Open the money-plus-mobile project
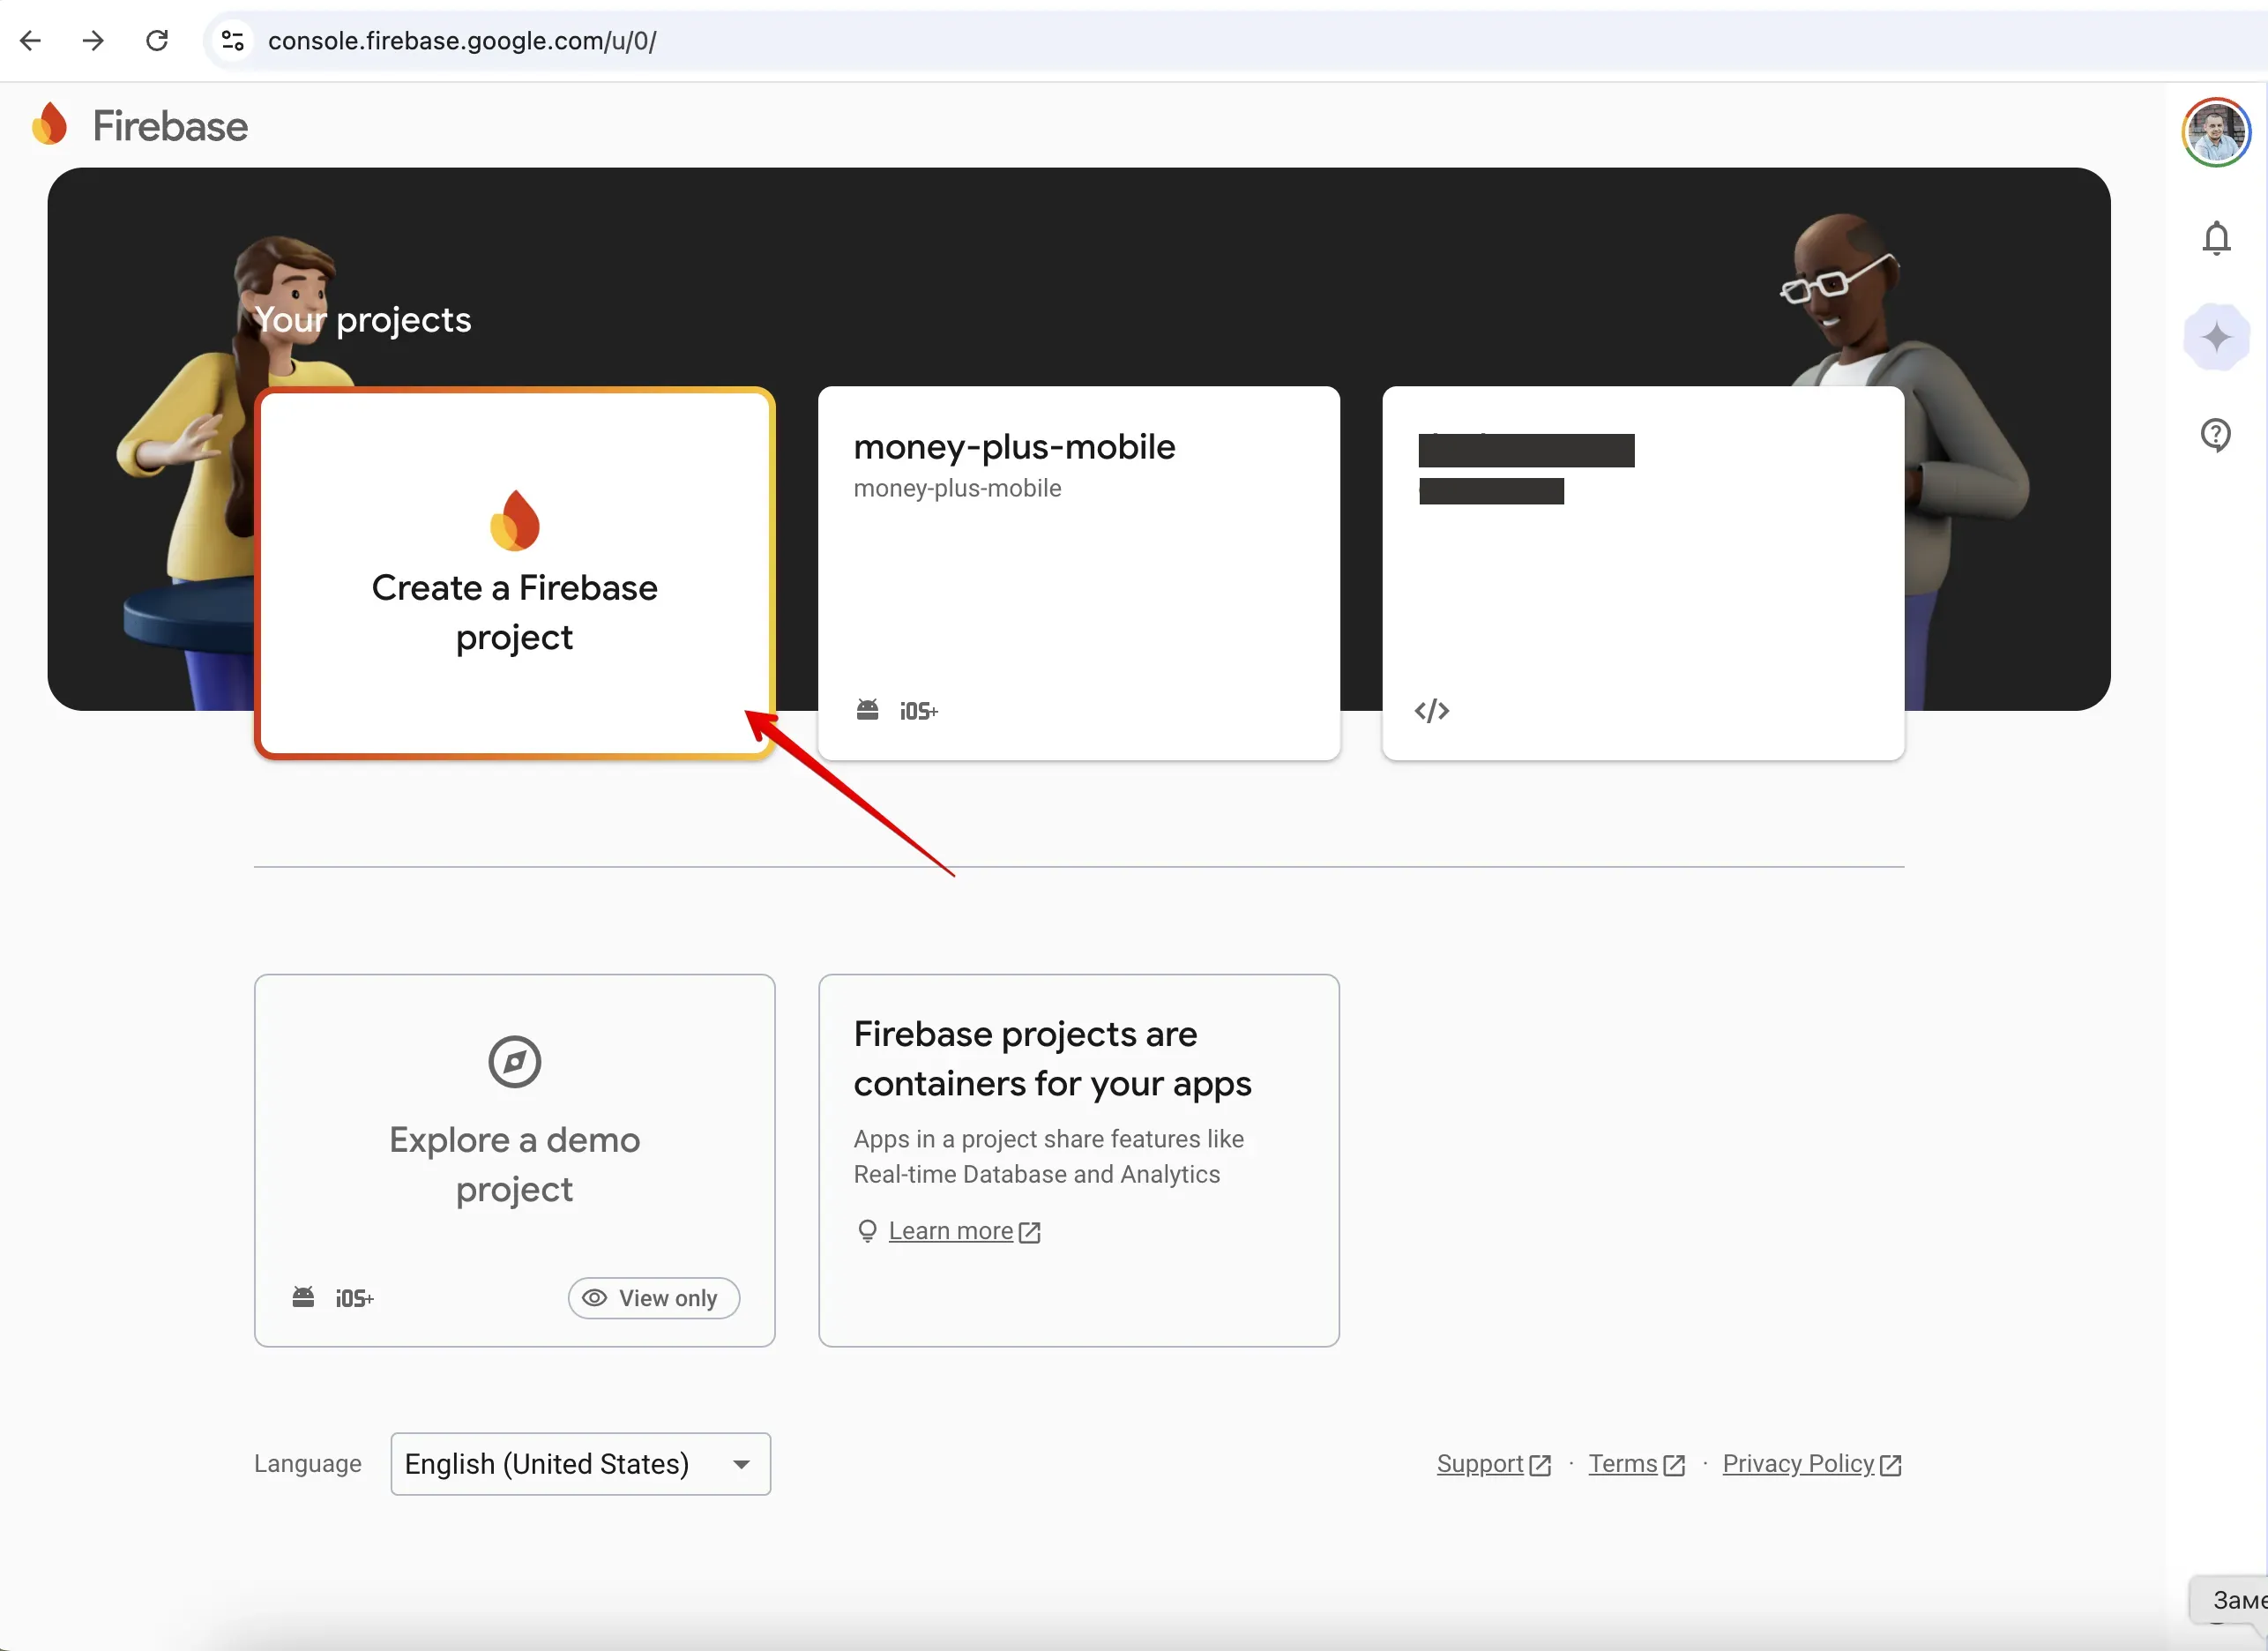This screenshot has height=1651, width=2268. point(1078,573)
